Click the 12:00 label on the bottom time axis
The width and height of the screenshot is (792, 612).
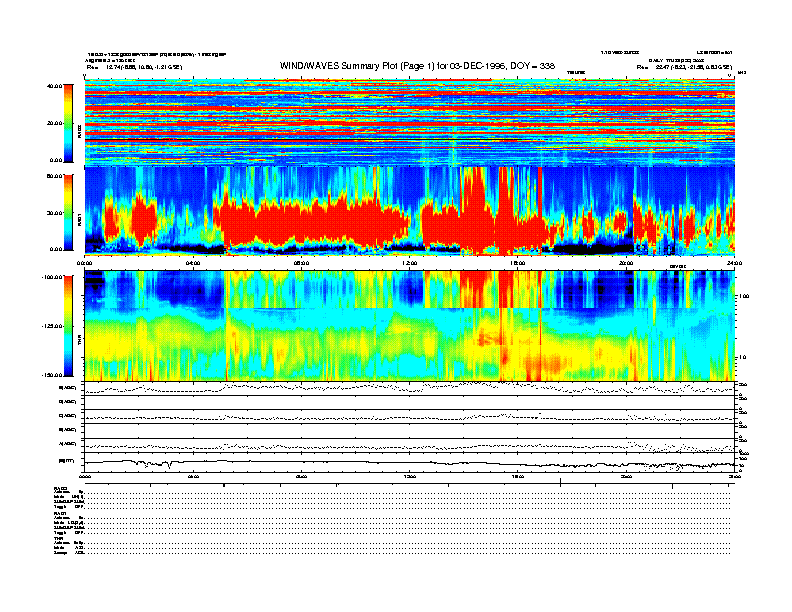click(410, 476)
